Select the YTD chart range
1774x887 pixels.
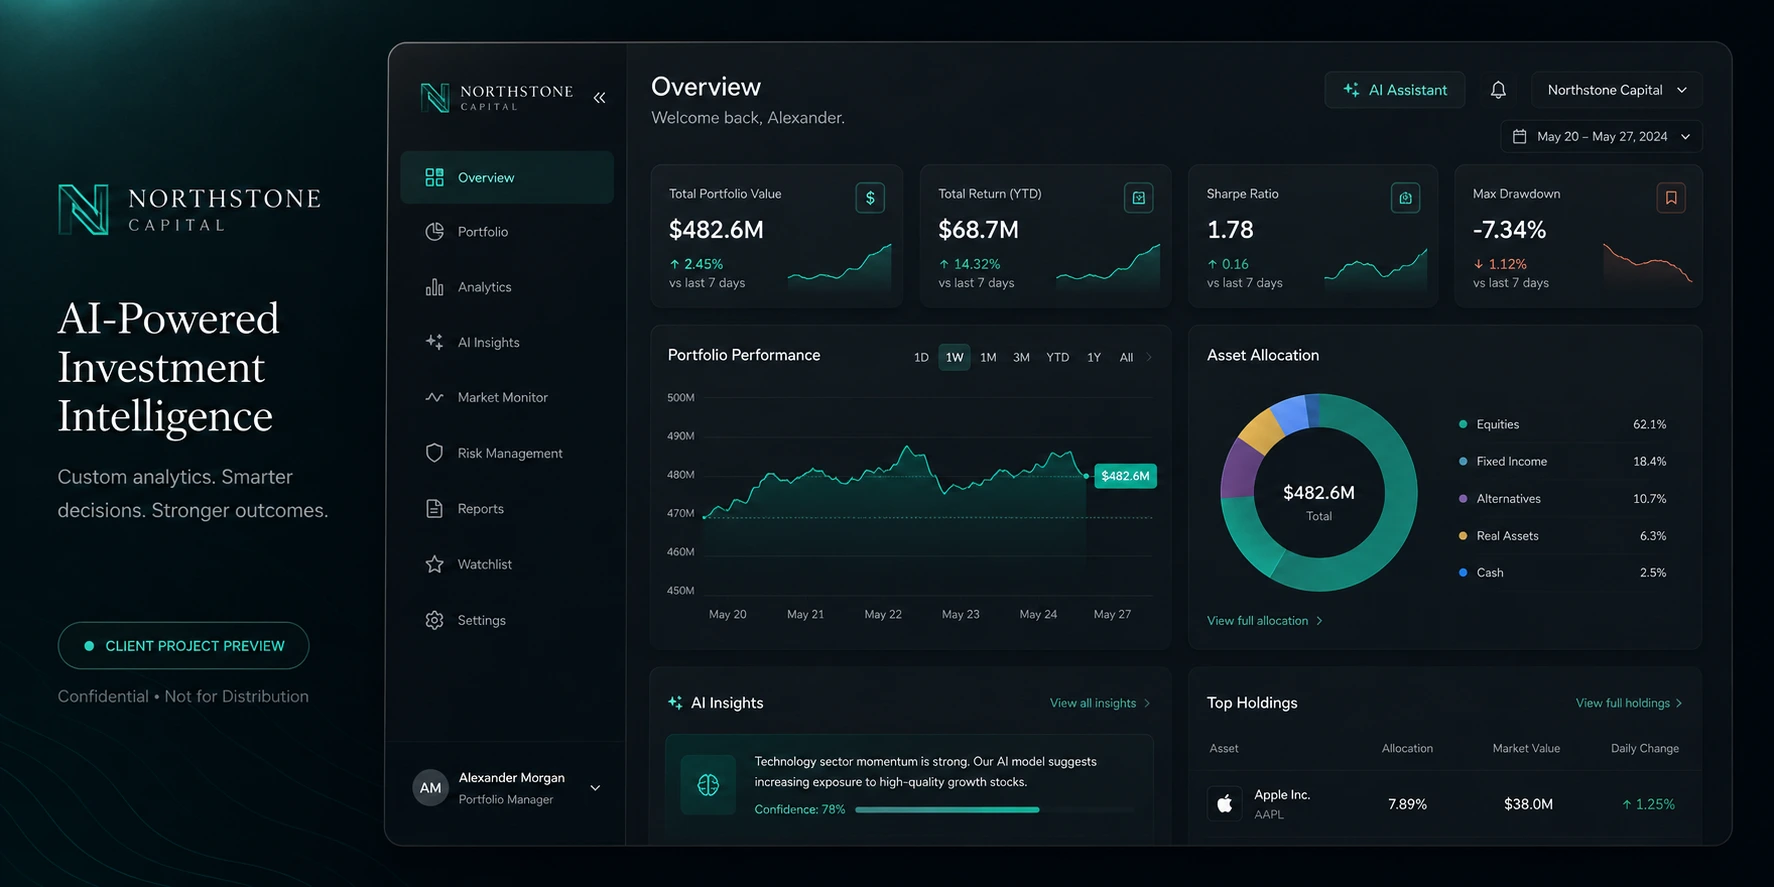tap(1057, 357)
